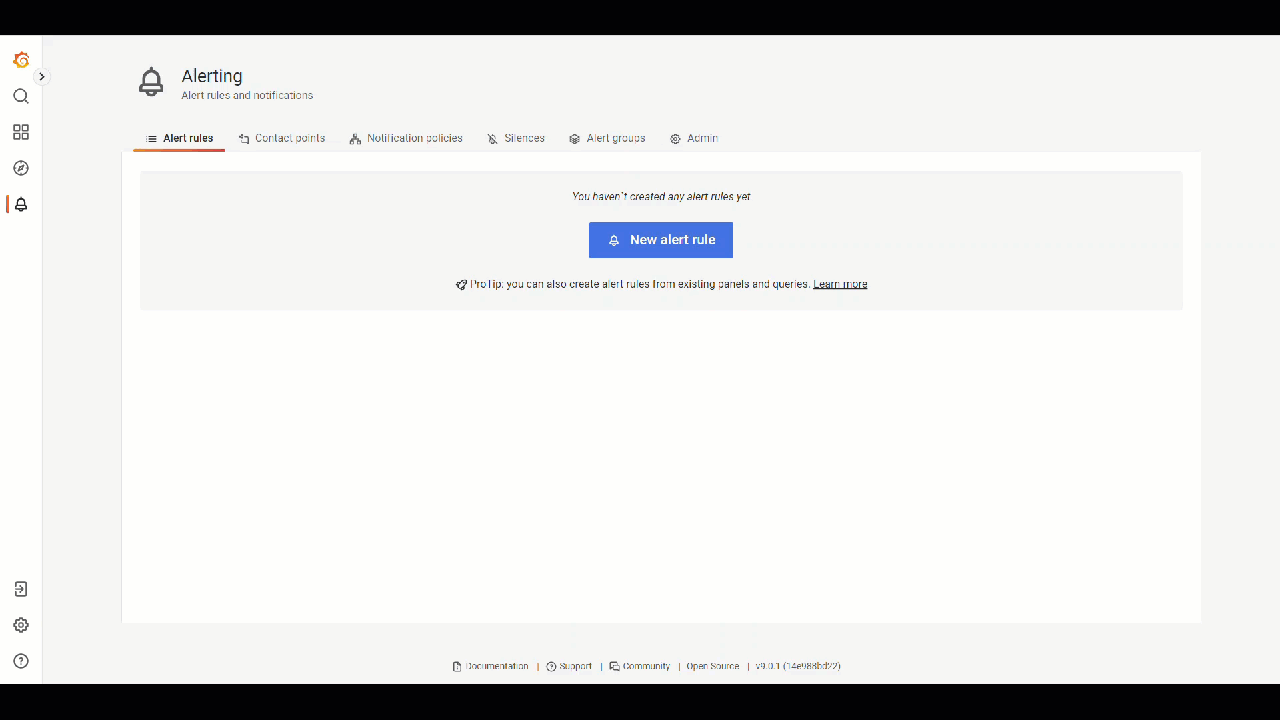1280x720 pixels.
Task: Select the Admin tab
Action: pyautogui.click(x=694, y=138)
